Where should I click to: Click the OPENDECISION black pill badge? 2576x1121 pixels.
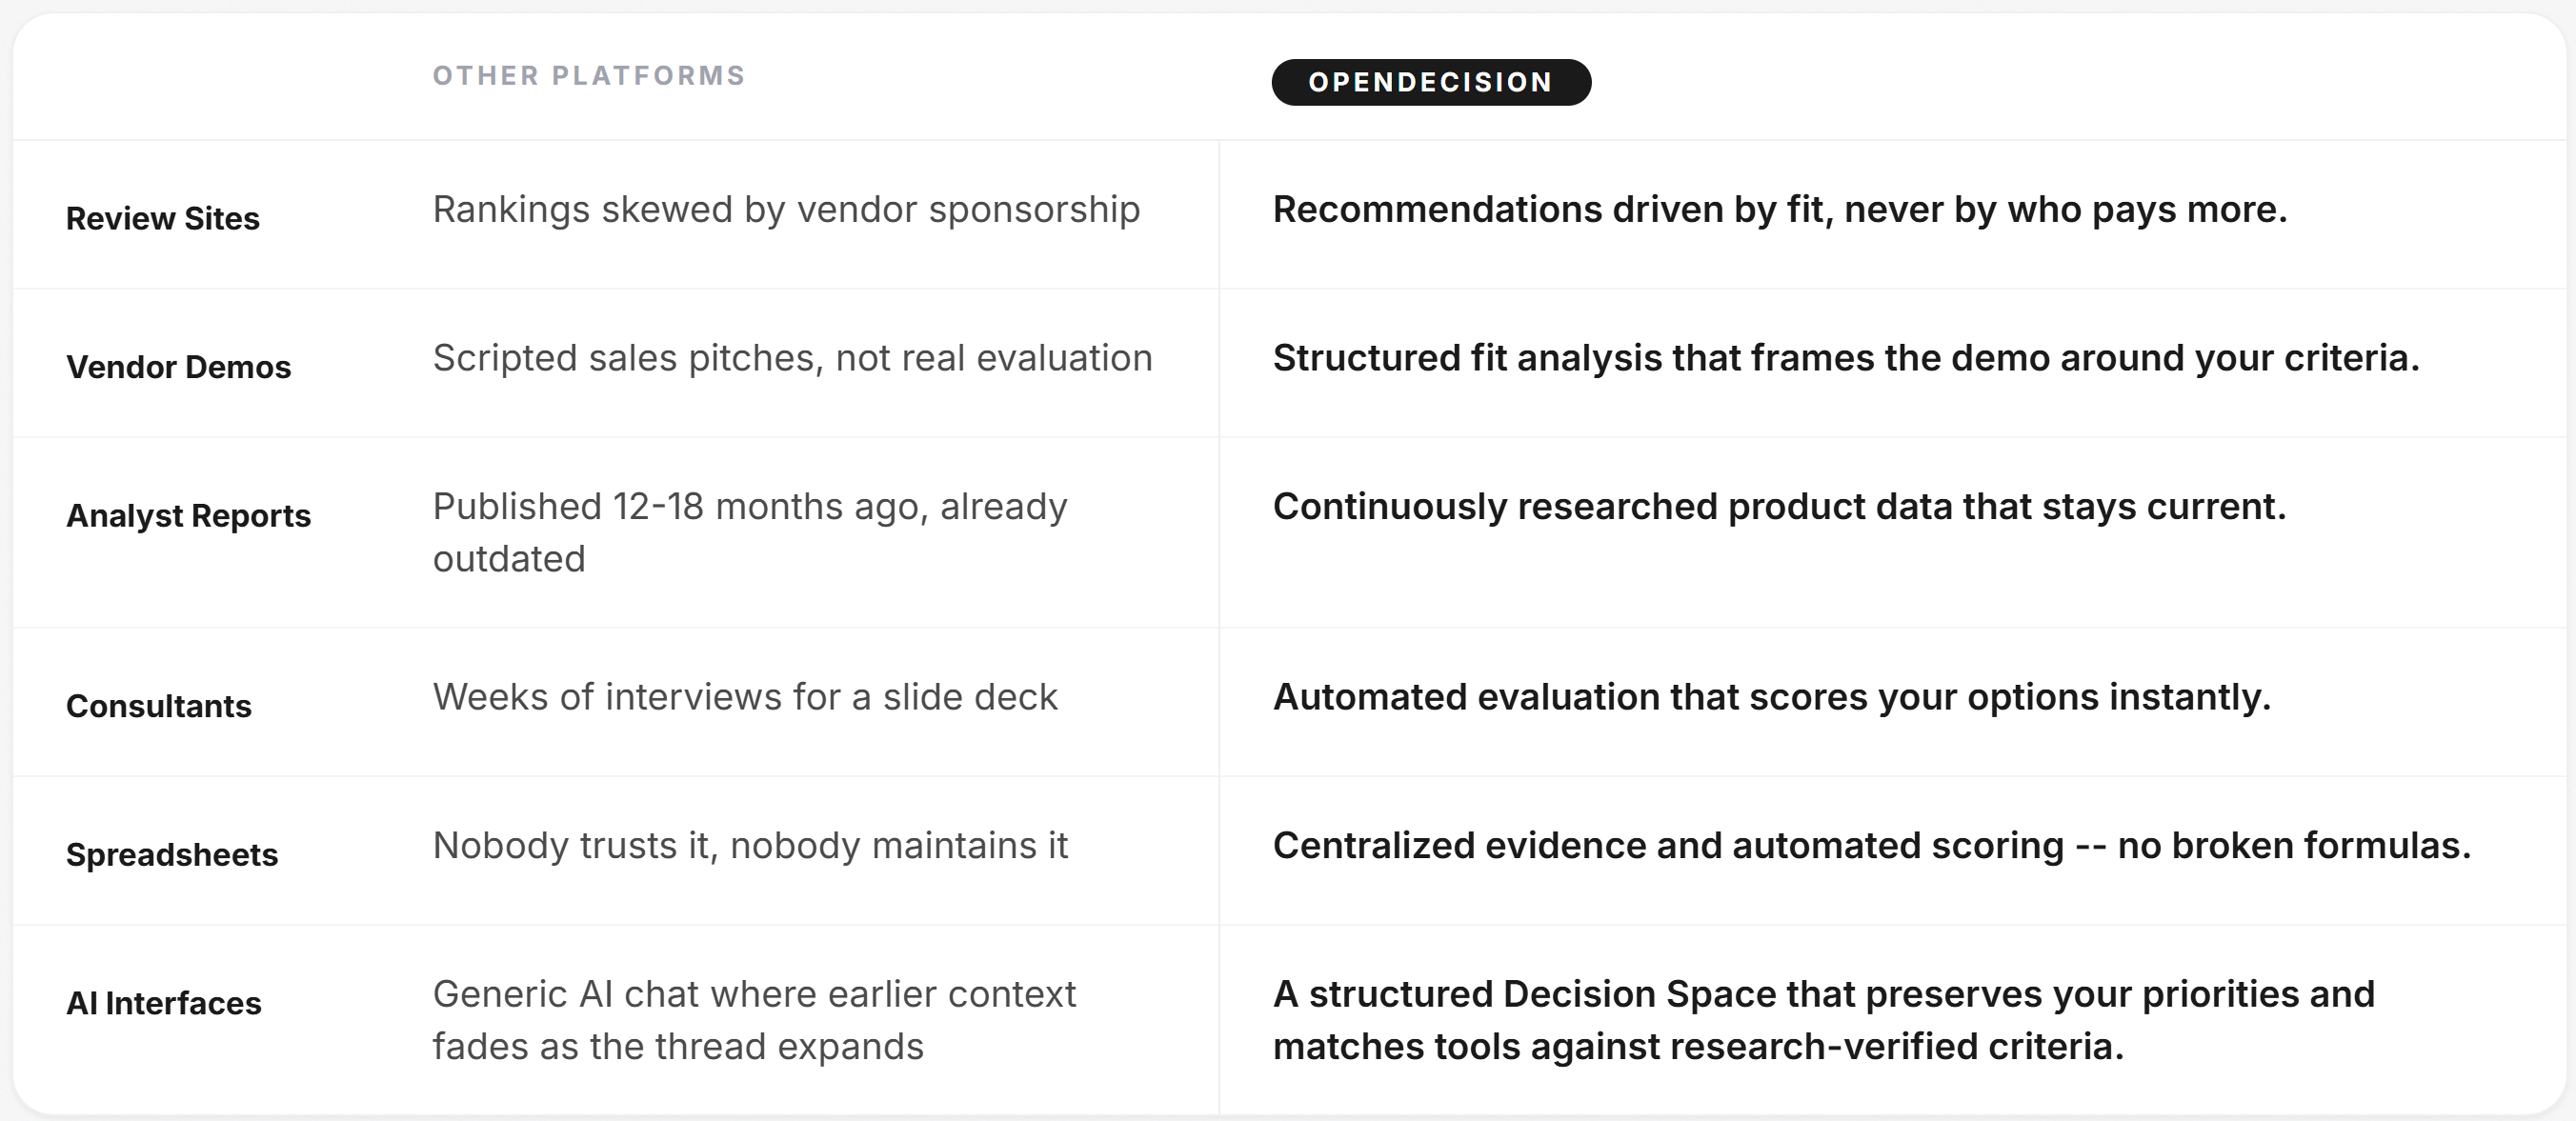1430,82
